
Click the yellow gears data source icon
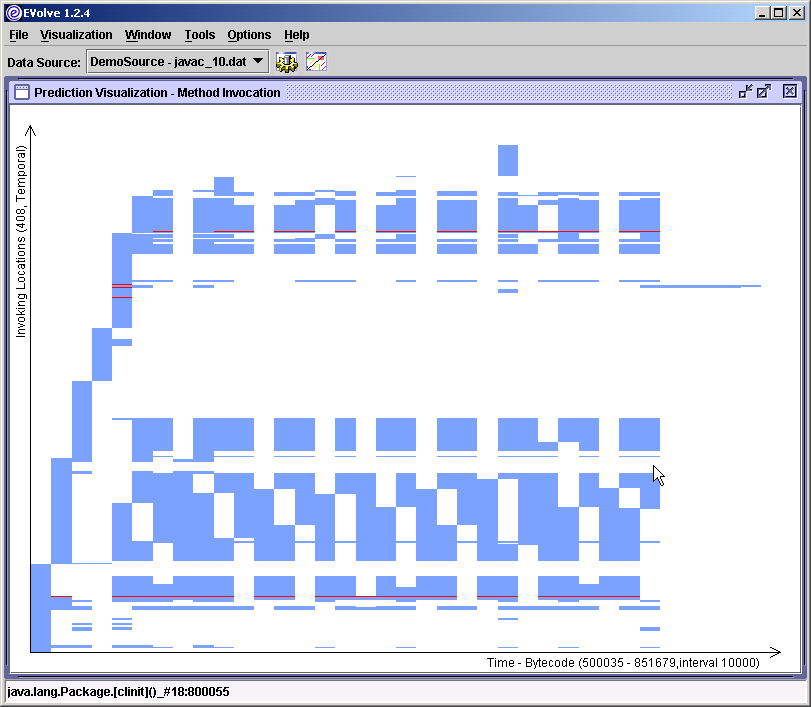tap(287, 62)
